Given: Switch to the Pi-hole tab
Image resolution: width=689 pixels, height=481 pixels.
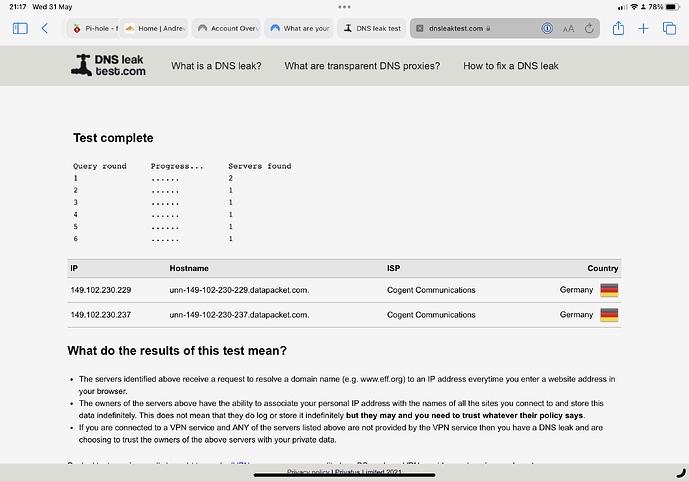Looking at the screenshot, I should tap(95, 29).
